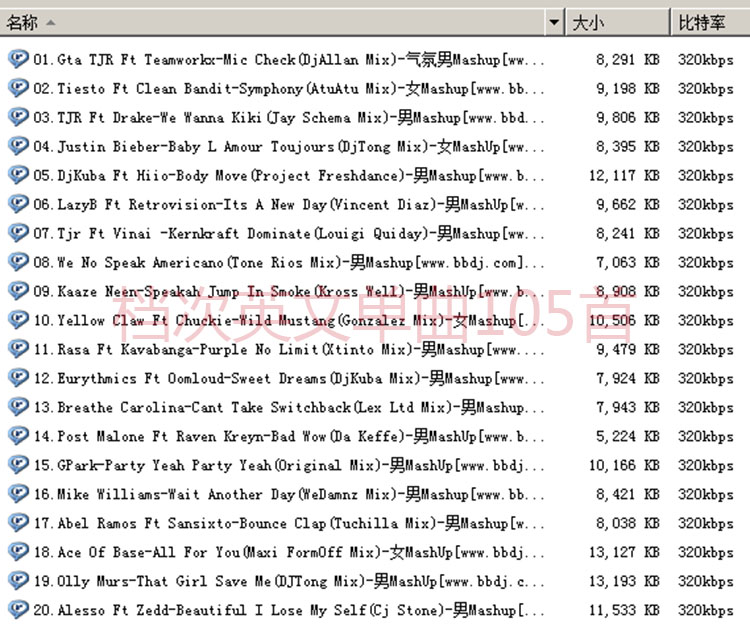Click the size value 13,193 KB
Image resolution: width=750 pixels, height=627 pixels.
tap(624, 581)
